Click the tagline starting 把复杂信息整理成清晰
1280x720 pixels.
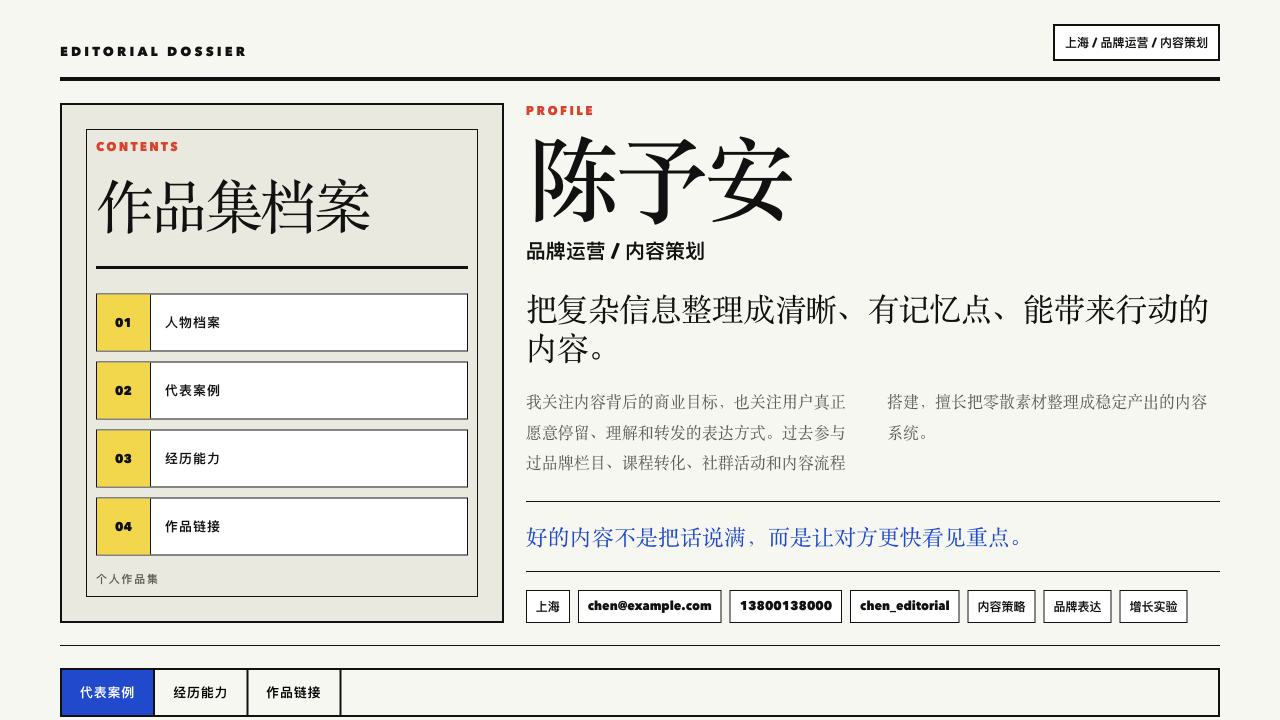point(868,329)
